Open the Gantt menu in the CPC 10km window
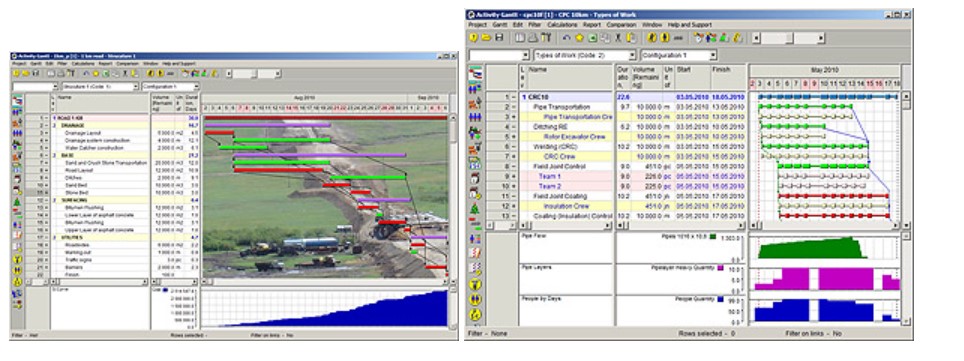 (x=500, y=25)
